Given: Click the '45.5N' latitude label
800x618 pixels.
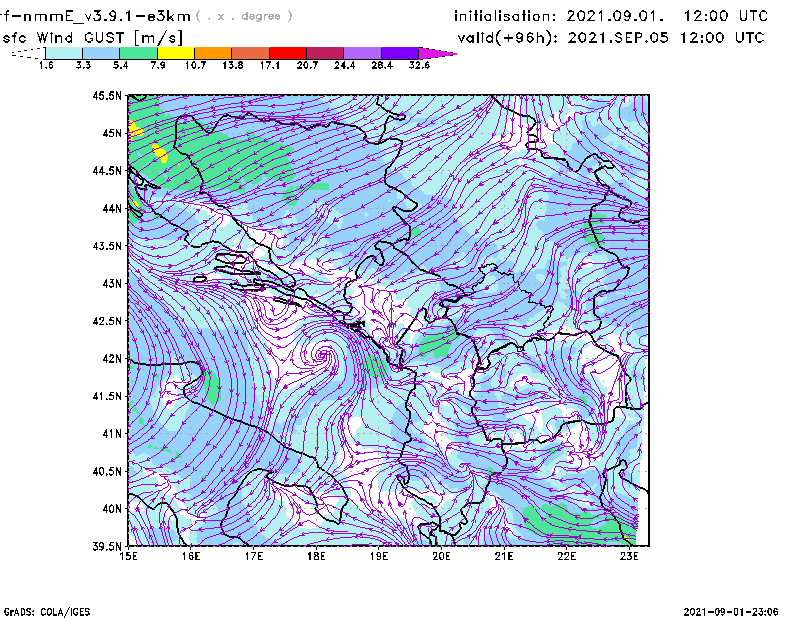Looking at the screenshot, I should point(107,95).
